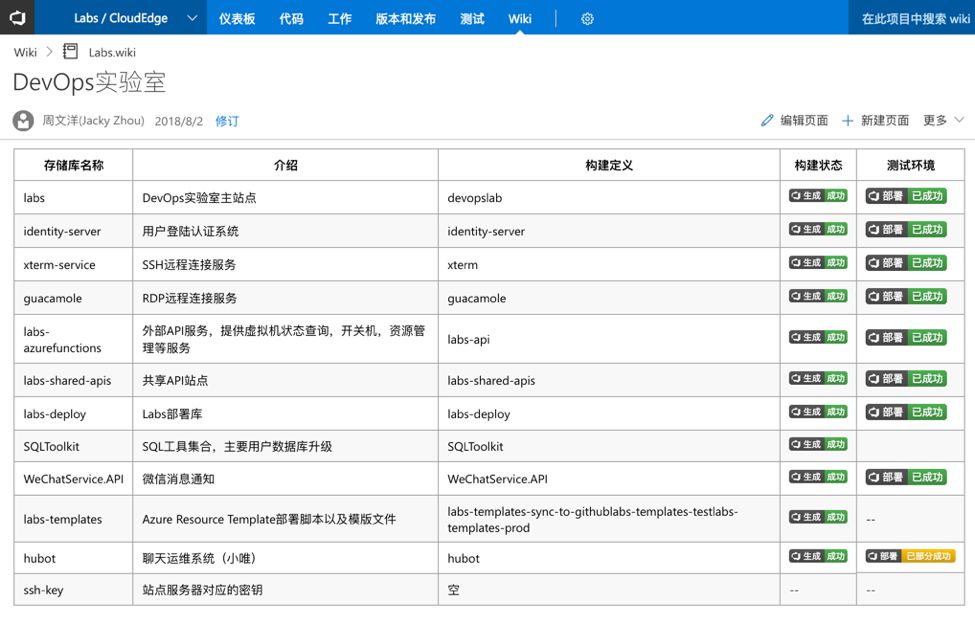The image size is (975, 625).
Task: Open build badge for identity-server row
Action: tap(818, 229)
